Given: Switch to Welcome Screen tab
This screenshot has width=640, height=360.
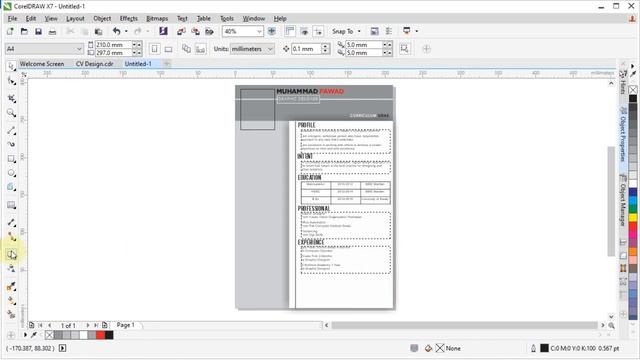Looking at the screenshot, I should pos(42,64).
